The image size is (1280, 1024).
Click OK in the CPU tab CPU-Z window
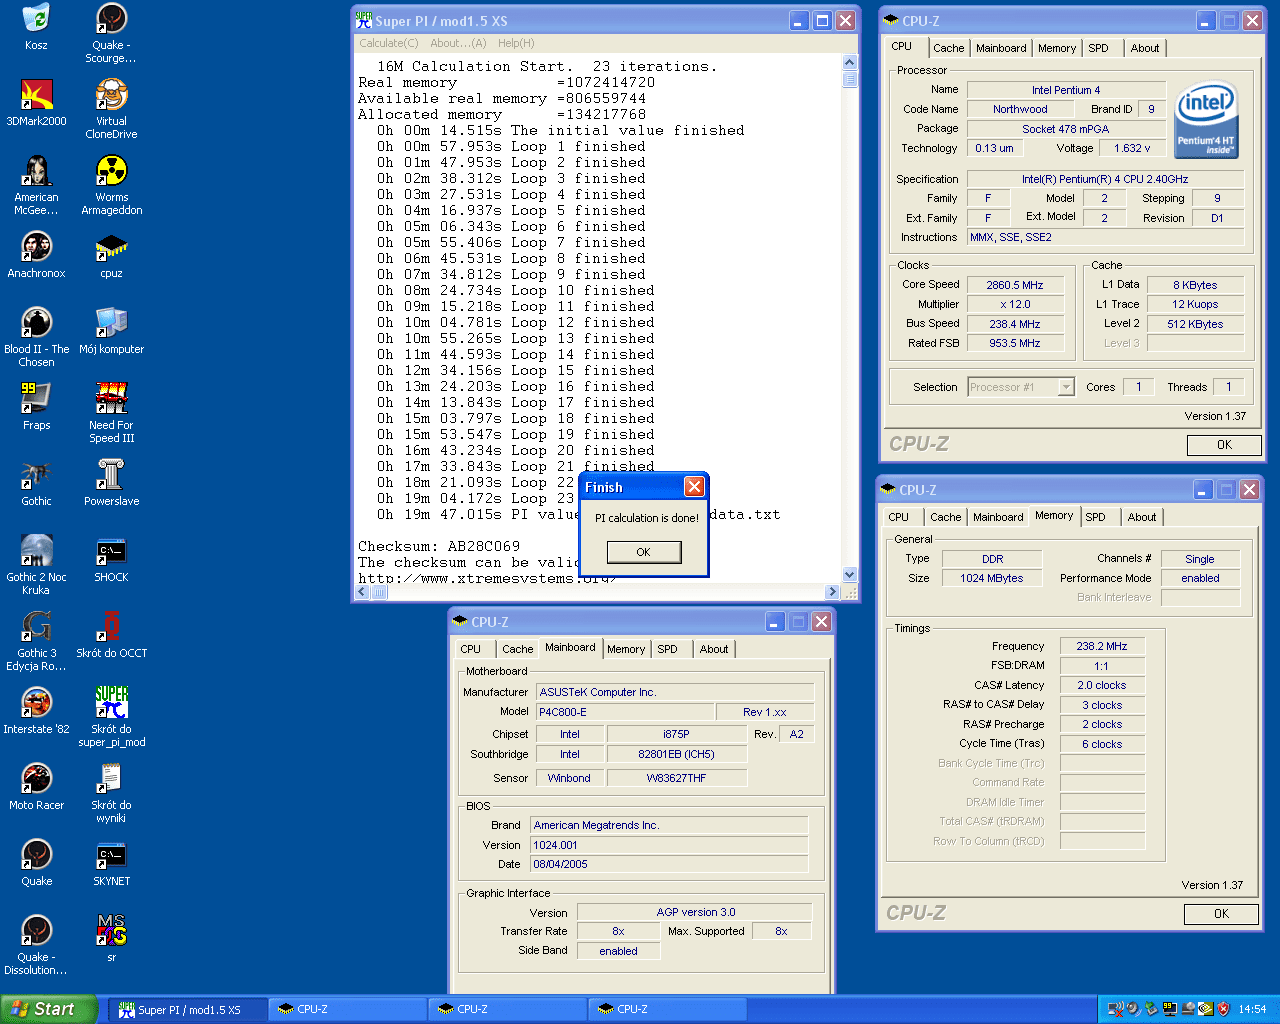coord(1224,445)
